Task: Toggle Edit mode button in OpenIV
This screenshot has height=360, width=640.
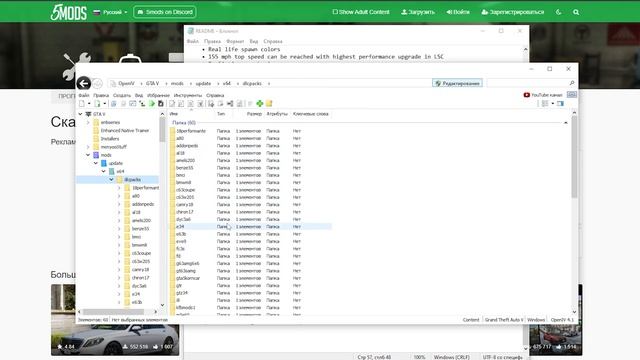Action: coord(457,83)
